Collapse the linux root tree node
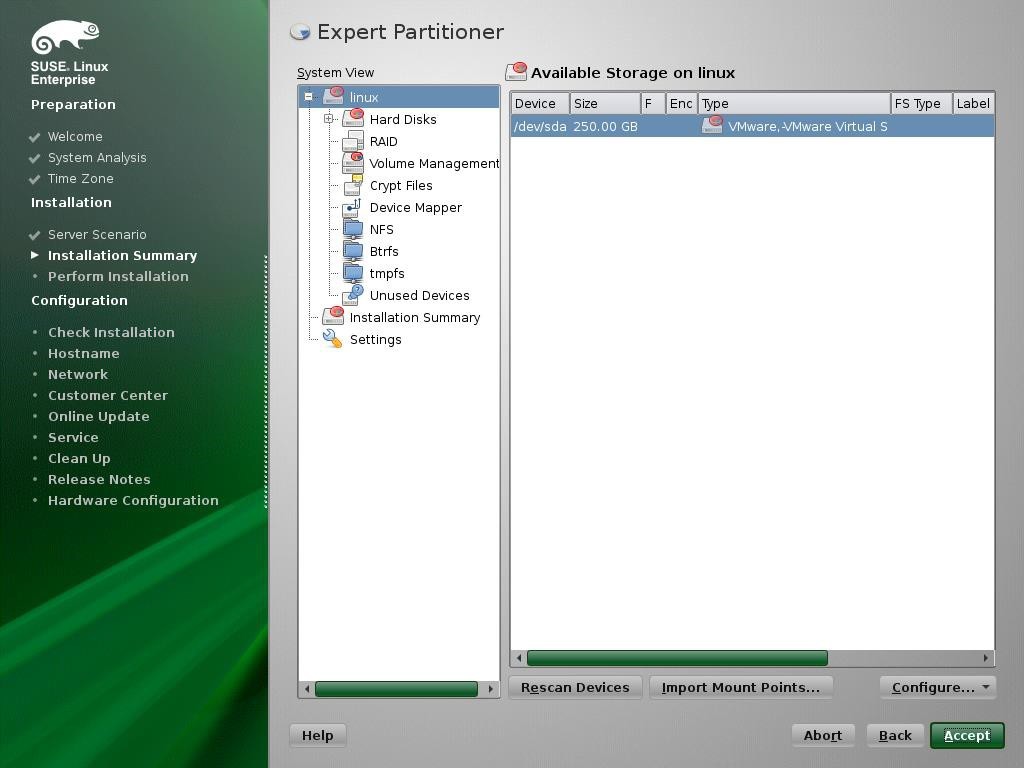The width and height of the screenshot is (1024, 768). (x=308, y=97)
